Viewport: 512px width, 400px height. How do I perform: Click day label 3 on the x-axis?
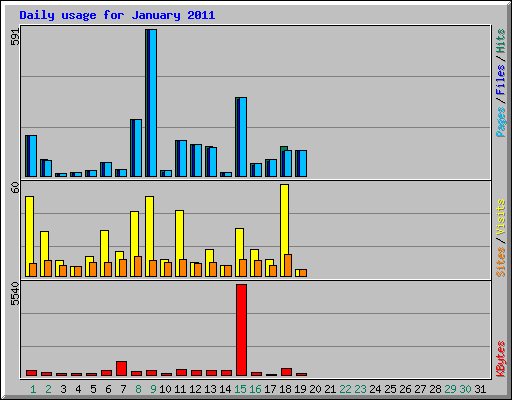click(x=63, y=389)
